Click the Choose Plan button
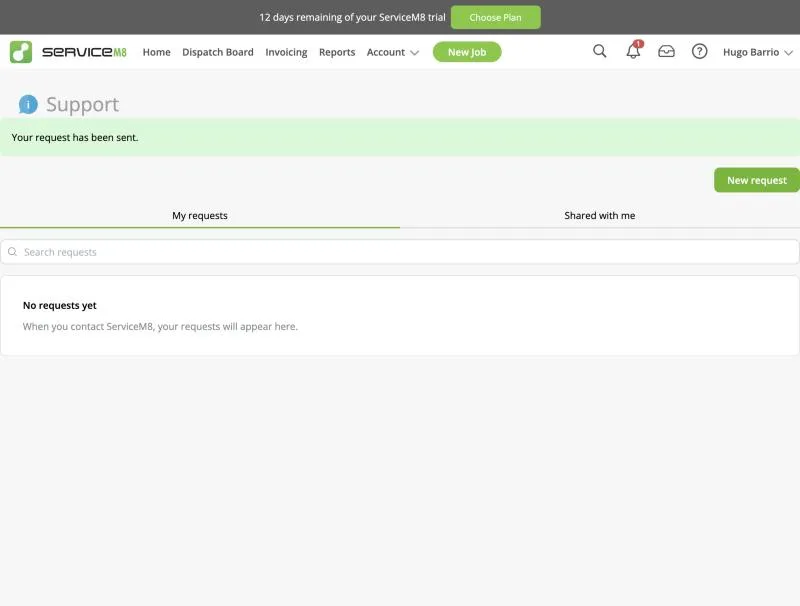 click(x=495, y=17)
